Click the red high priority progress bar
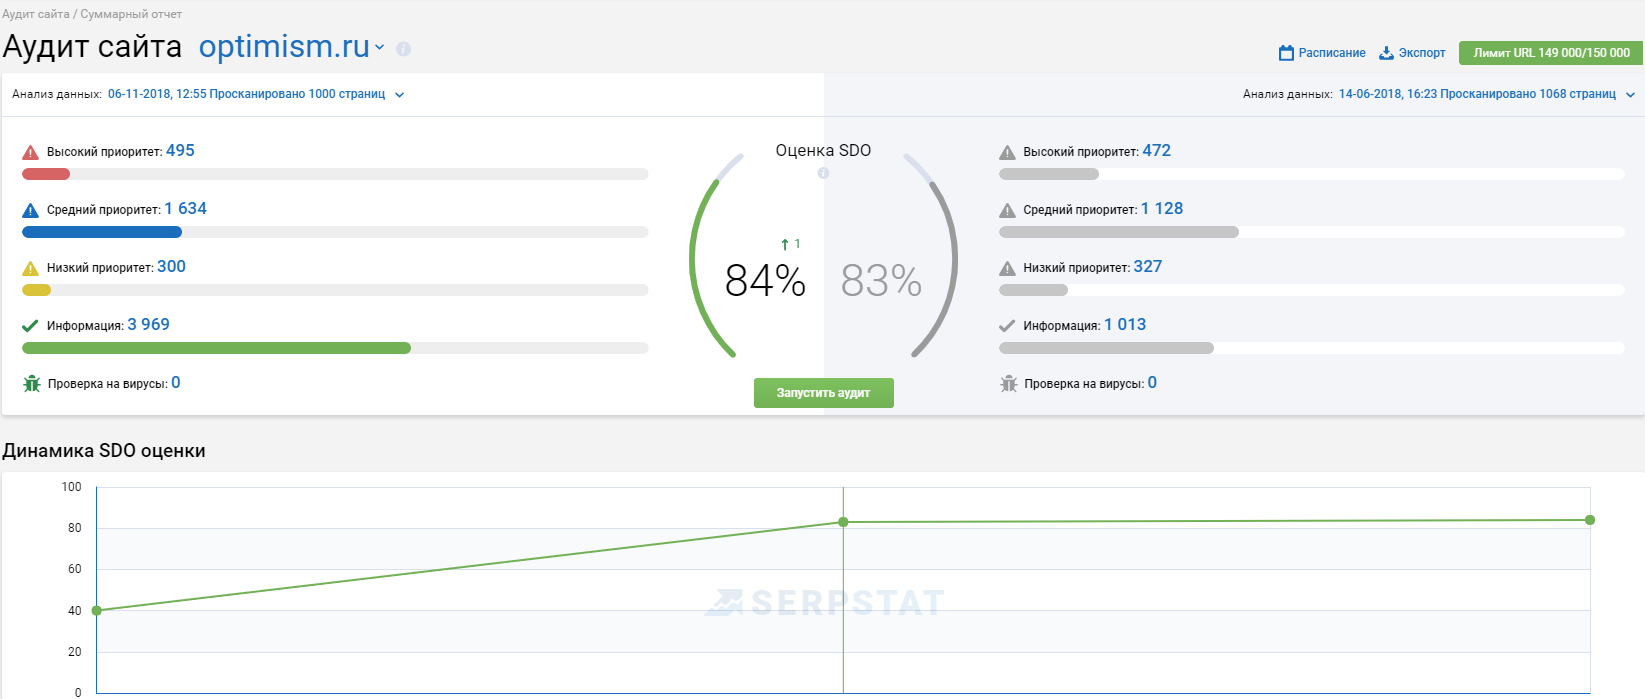 coord(46,174)
